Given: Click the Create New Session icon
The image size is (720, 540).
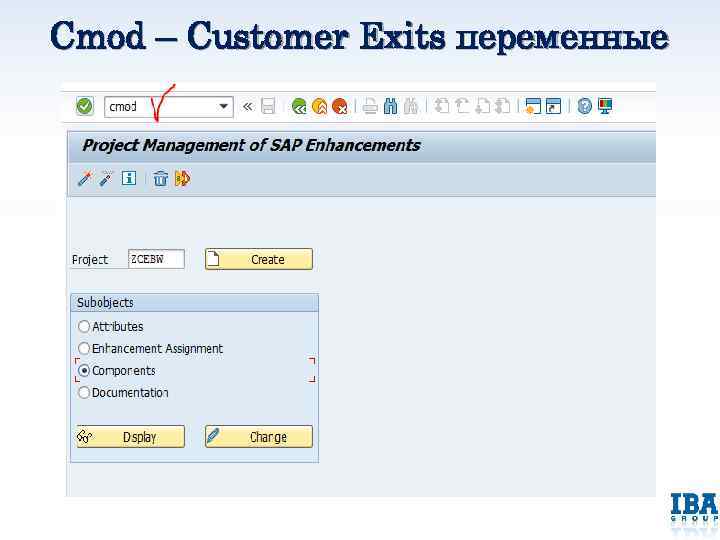Looking at the screenshot, I should coord(533,107).
